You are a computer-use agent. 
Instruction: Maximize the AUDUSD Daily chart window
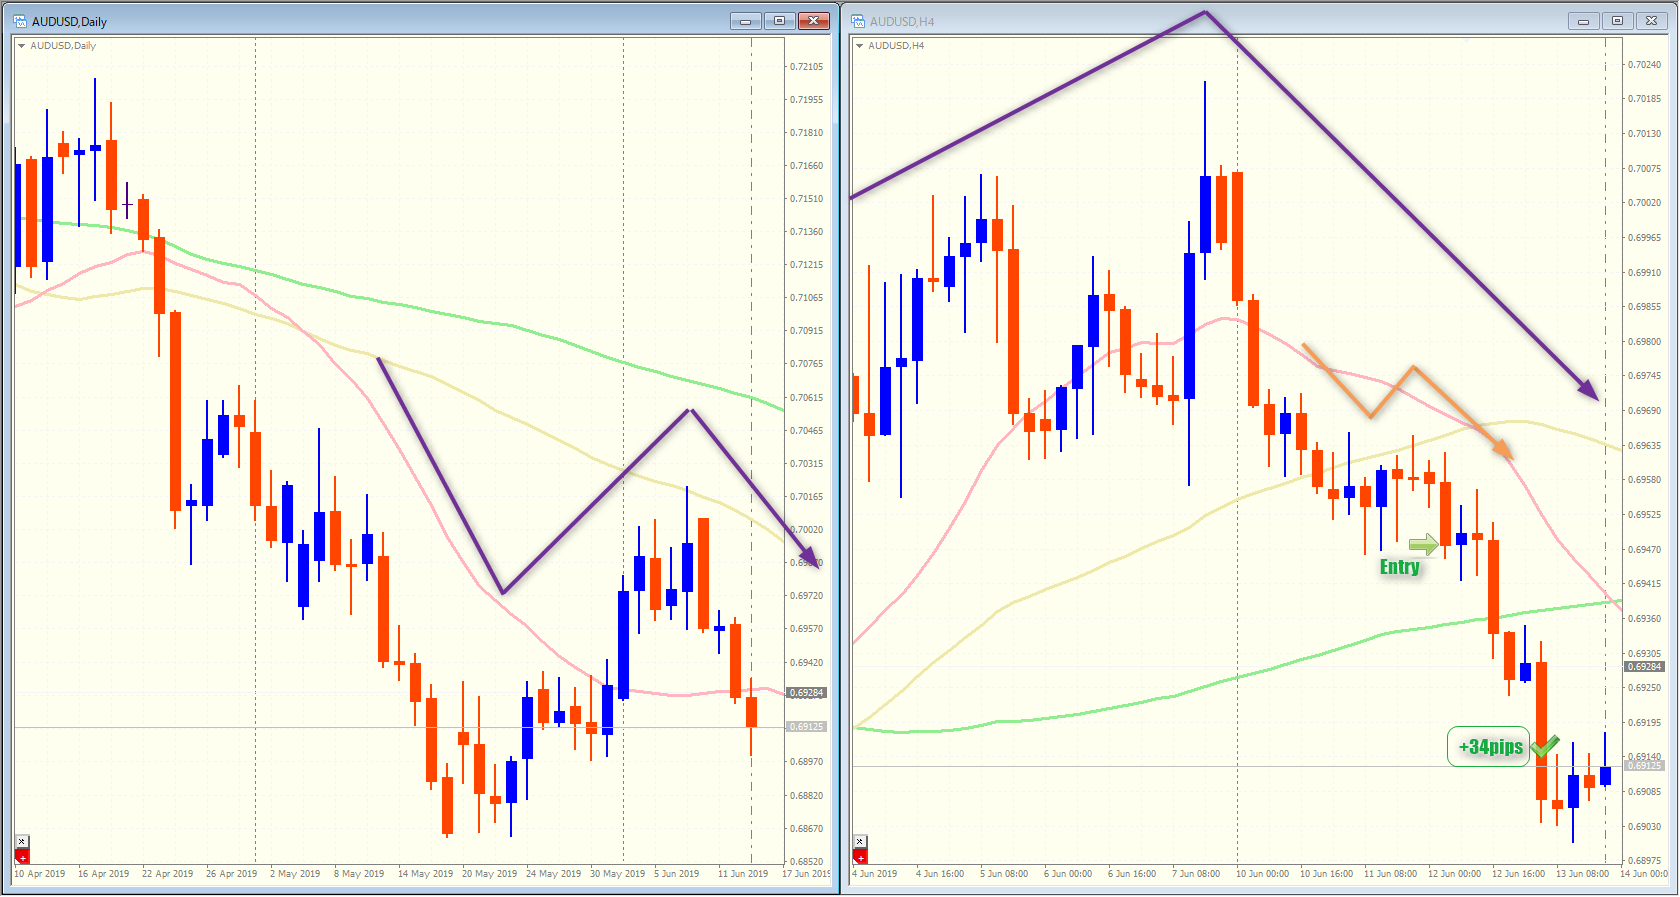click(780, 21)
